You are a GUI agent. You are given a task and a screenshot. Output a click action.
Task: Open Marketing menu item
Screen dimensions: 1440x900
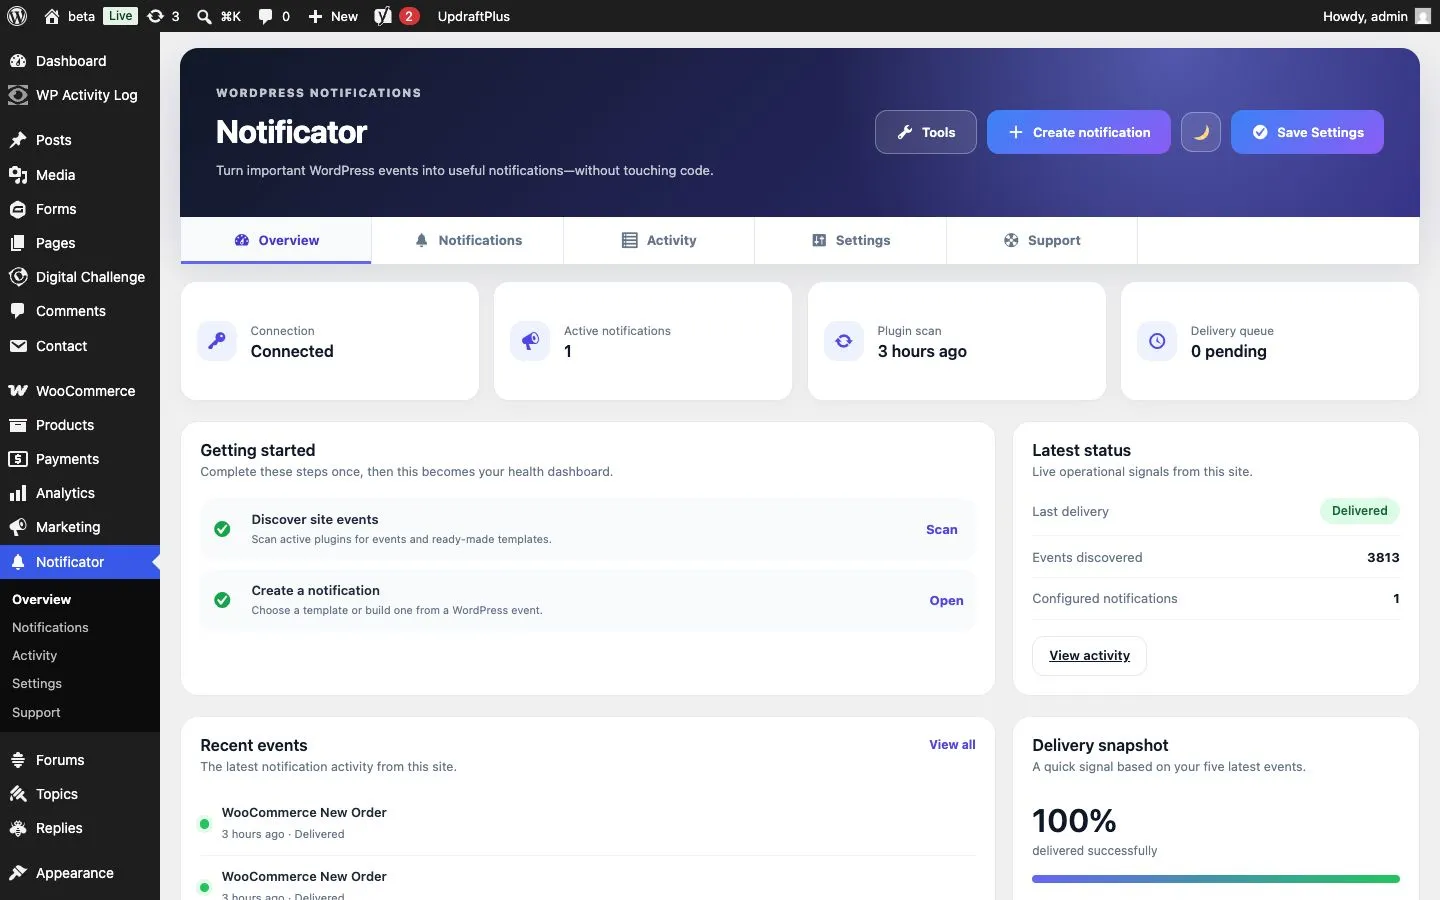point(80,527)
